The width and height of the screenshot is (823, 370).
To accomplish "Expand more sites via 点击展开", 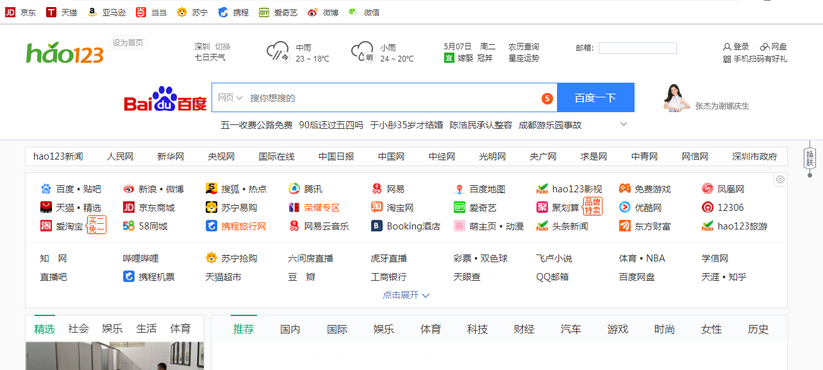I will pyautogui.click(x=406, y=295).
